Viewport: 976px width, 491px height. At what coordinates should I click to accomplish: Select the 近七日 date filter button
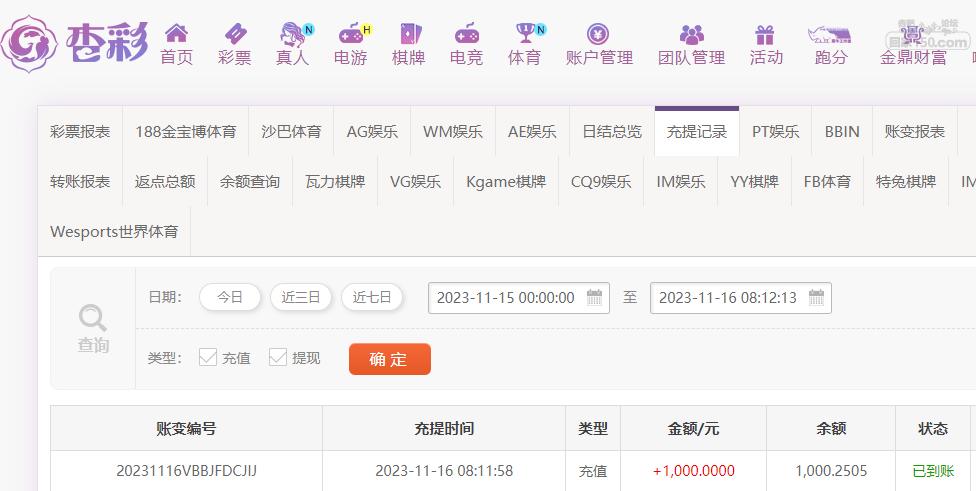pyautogui.click(x=372, y=297)
